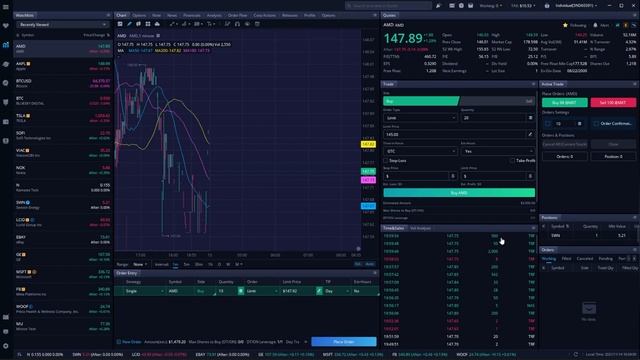Select the 5m interval below chart
Viewport: 640px width, 360px height.
186,264
